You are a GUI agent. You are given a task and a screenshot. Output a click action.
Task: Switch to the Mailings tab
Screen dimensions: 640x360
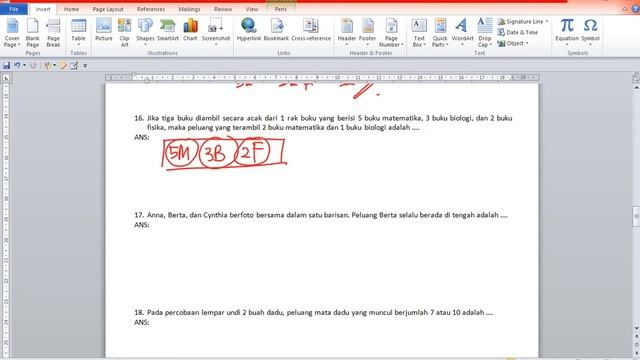point(189,9)
